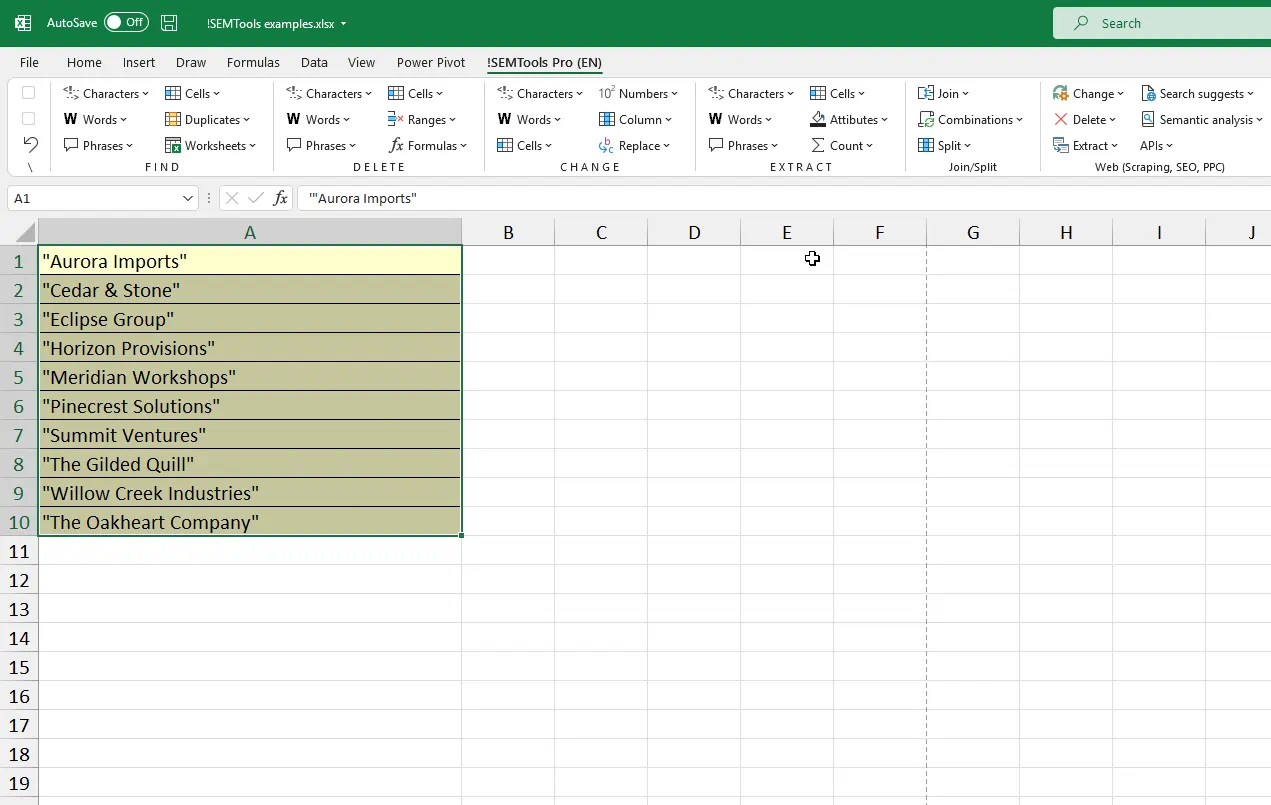Switch to the Draw tab
Viewport: 1271px width, 805px height.
191,62
